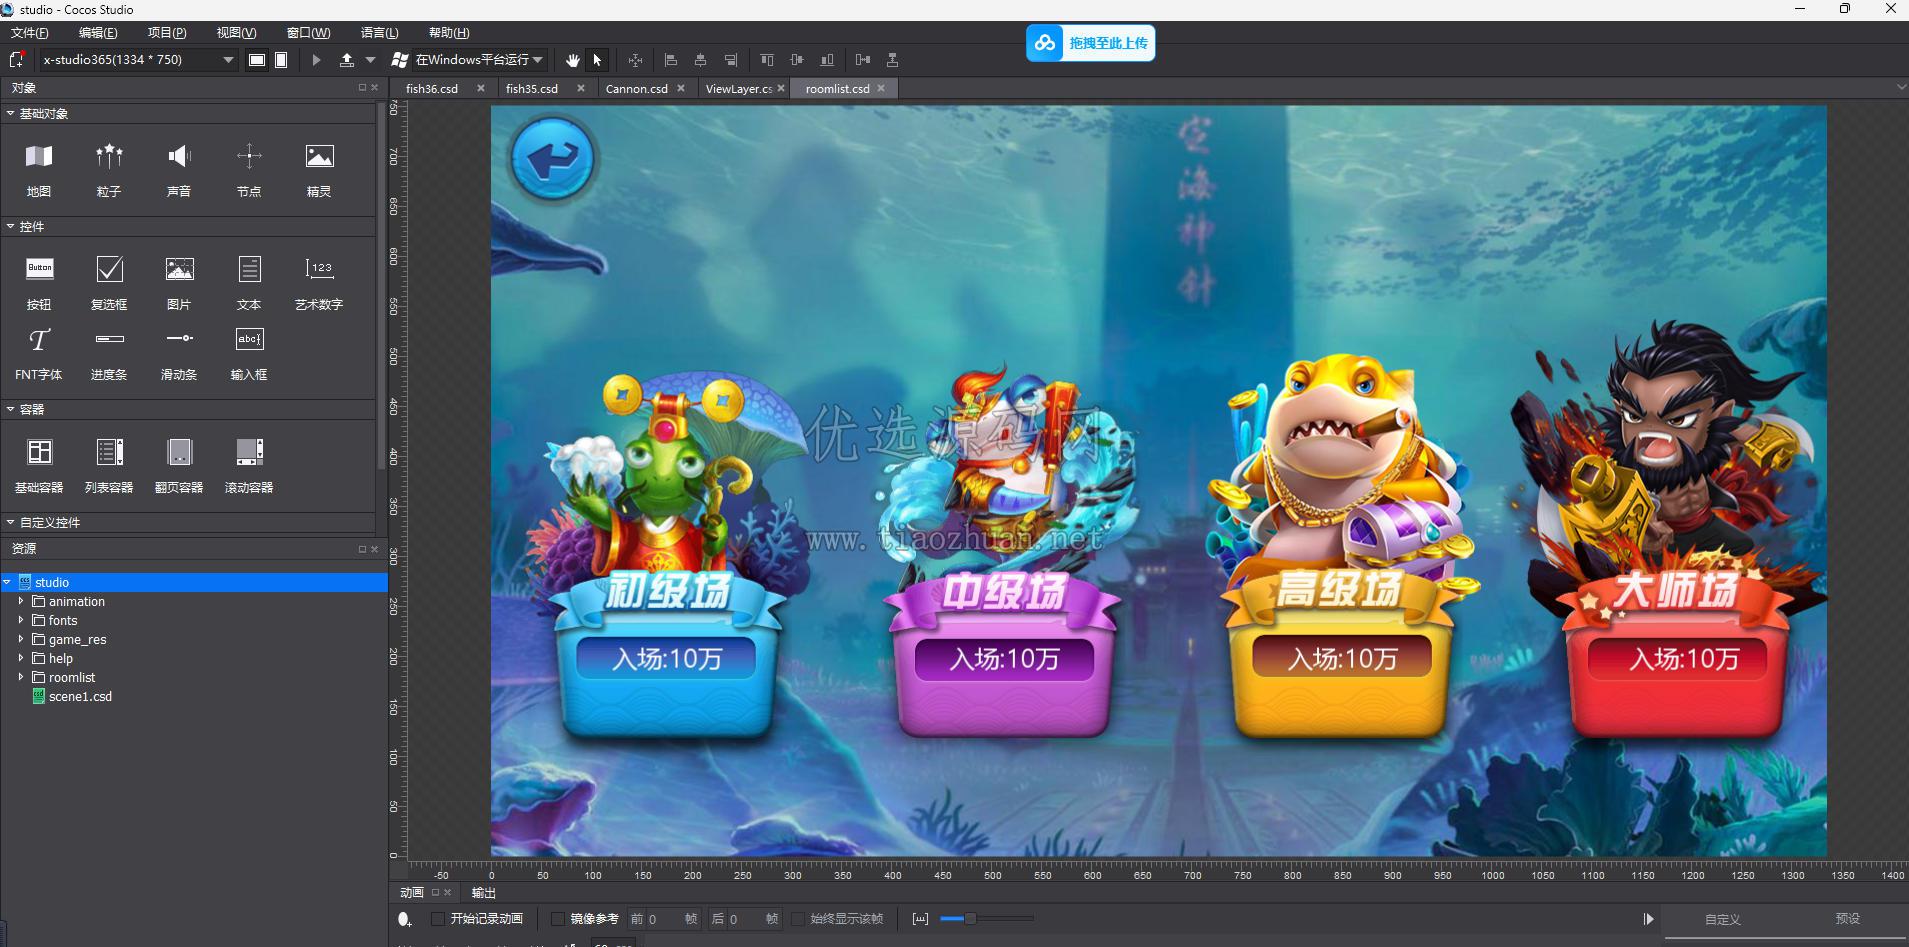Click the distribute vertically icon
The width and height of the screenshot is (1909, 947).
[892, 60]
